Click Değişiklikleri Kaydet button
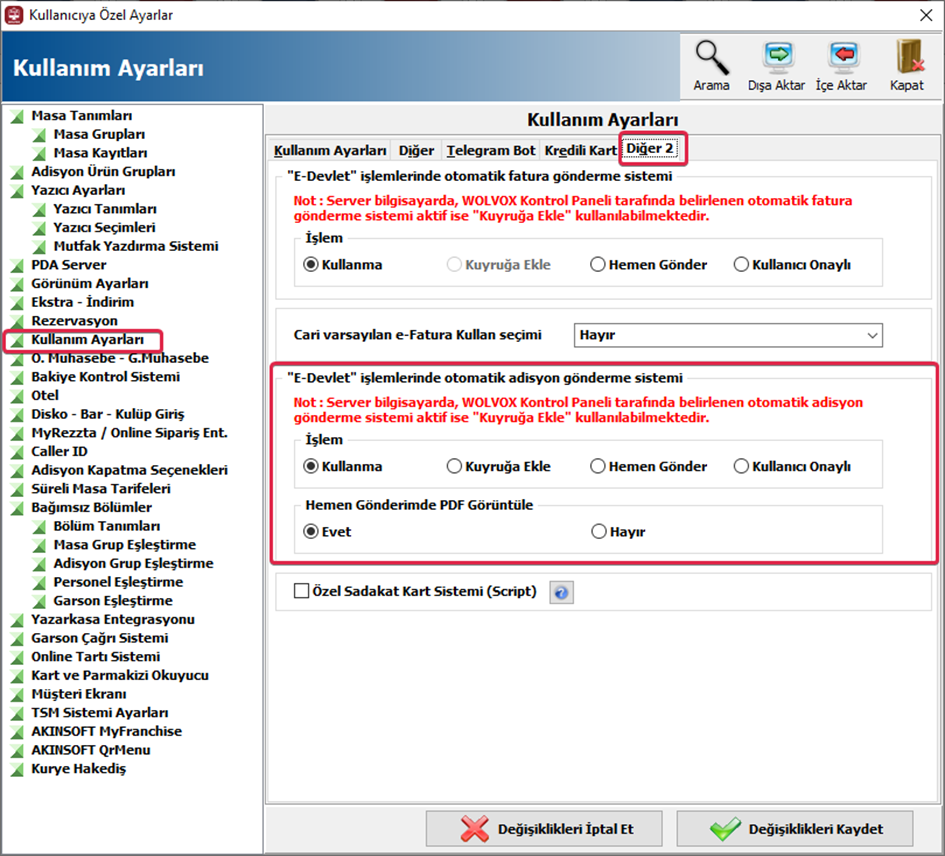Screen dimensions: 945x856 coord(795,829)
